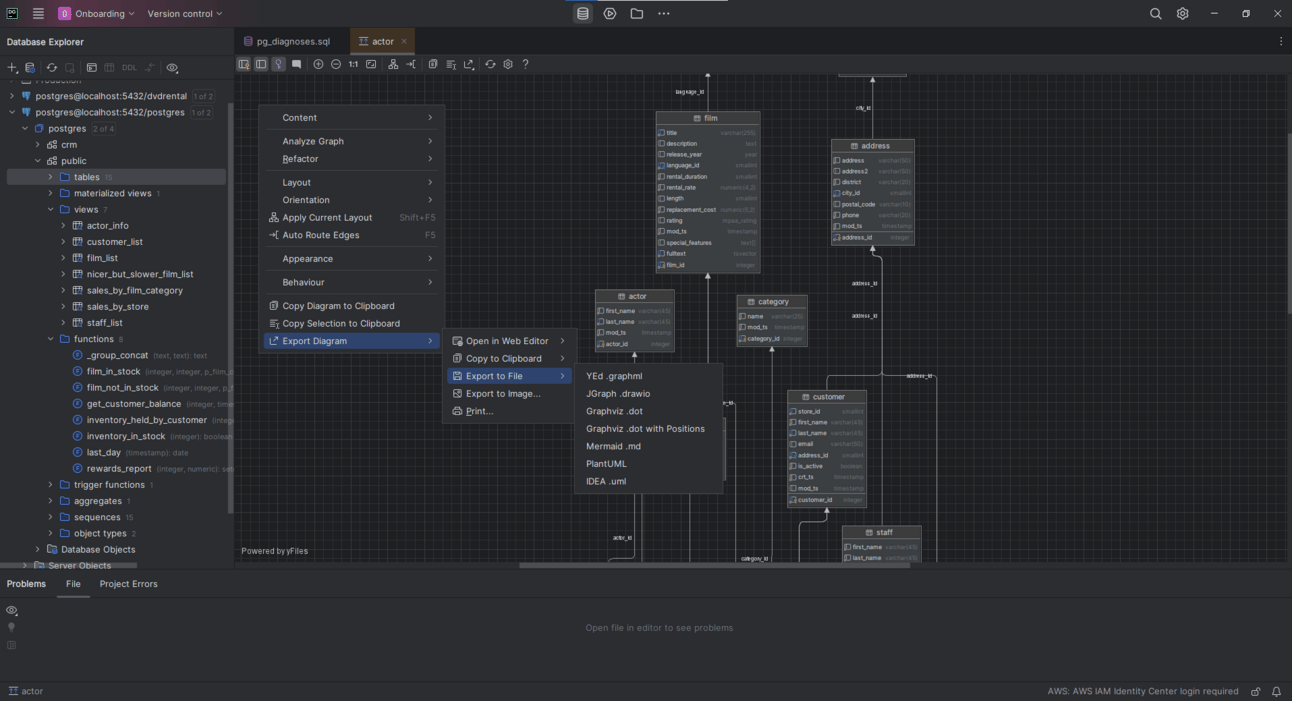Click the refresh icon in Database Explorer toolbar
The width and height of the screenshot is (1292, 701).
click(x=52, y=68)
